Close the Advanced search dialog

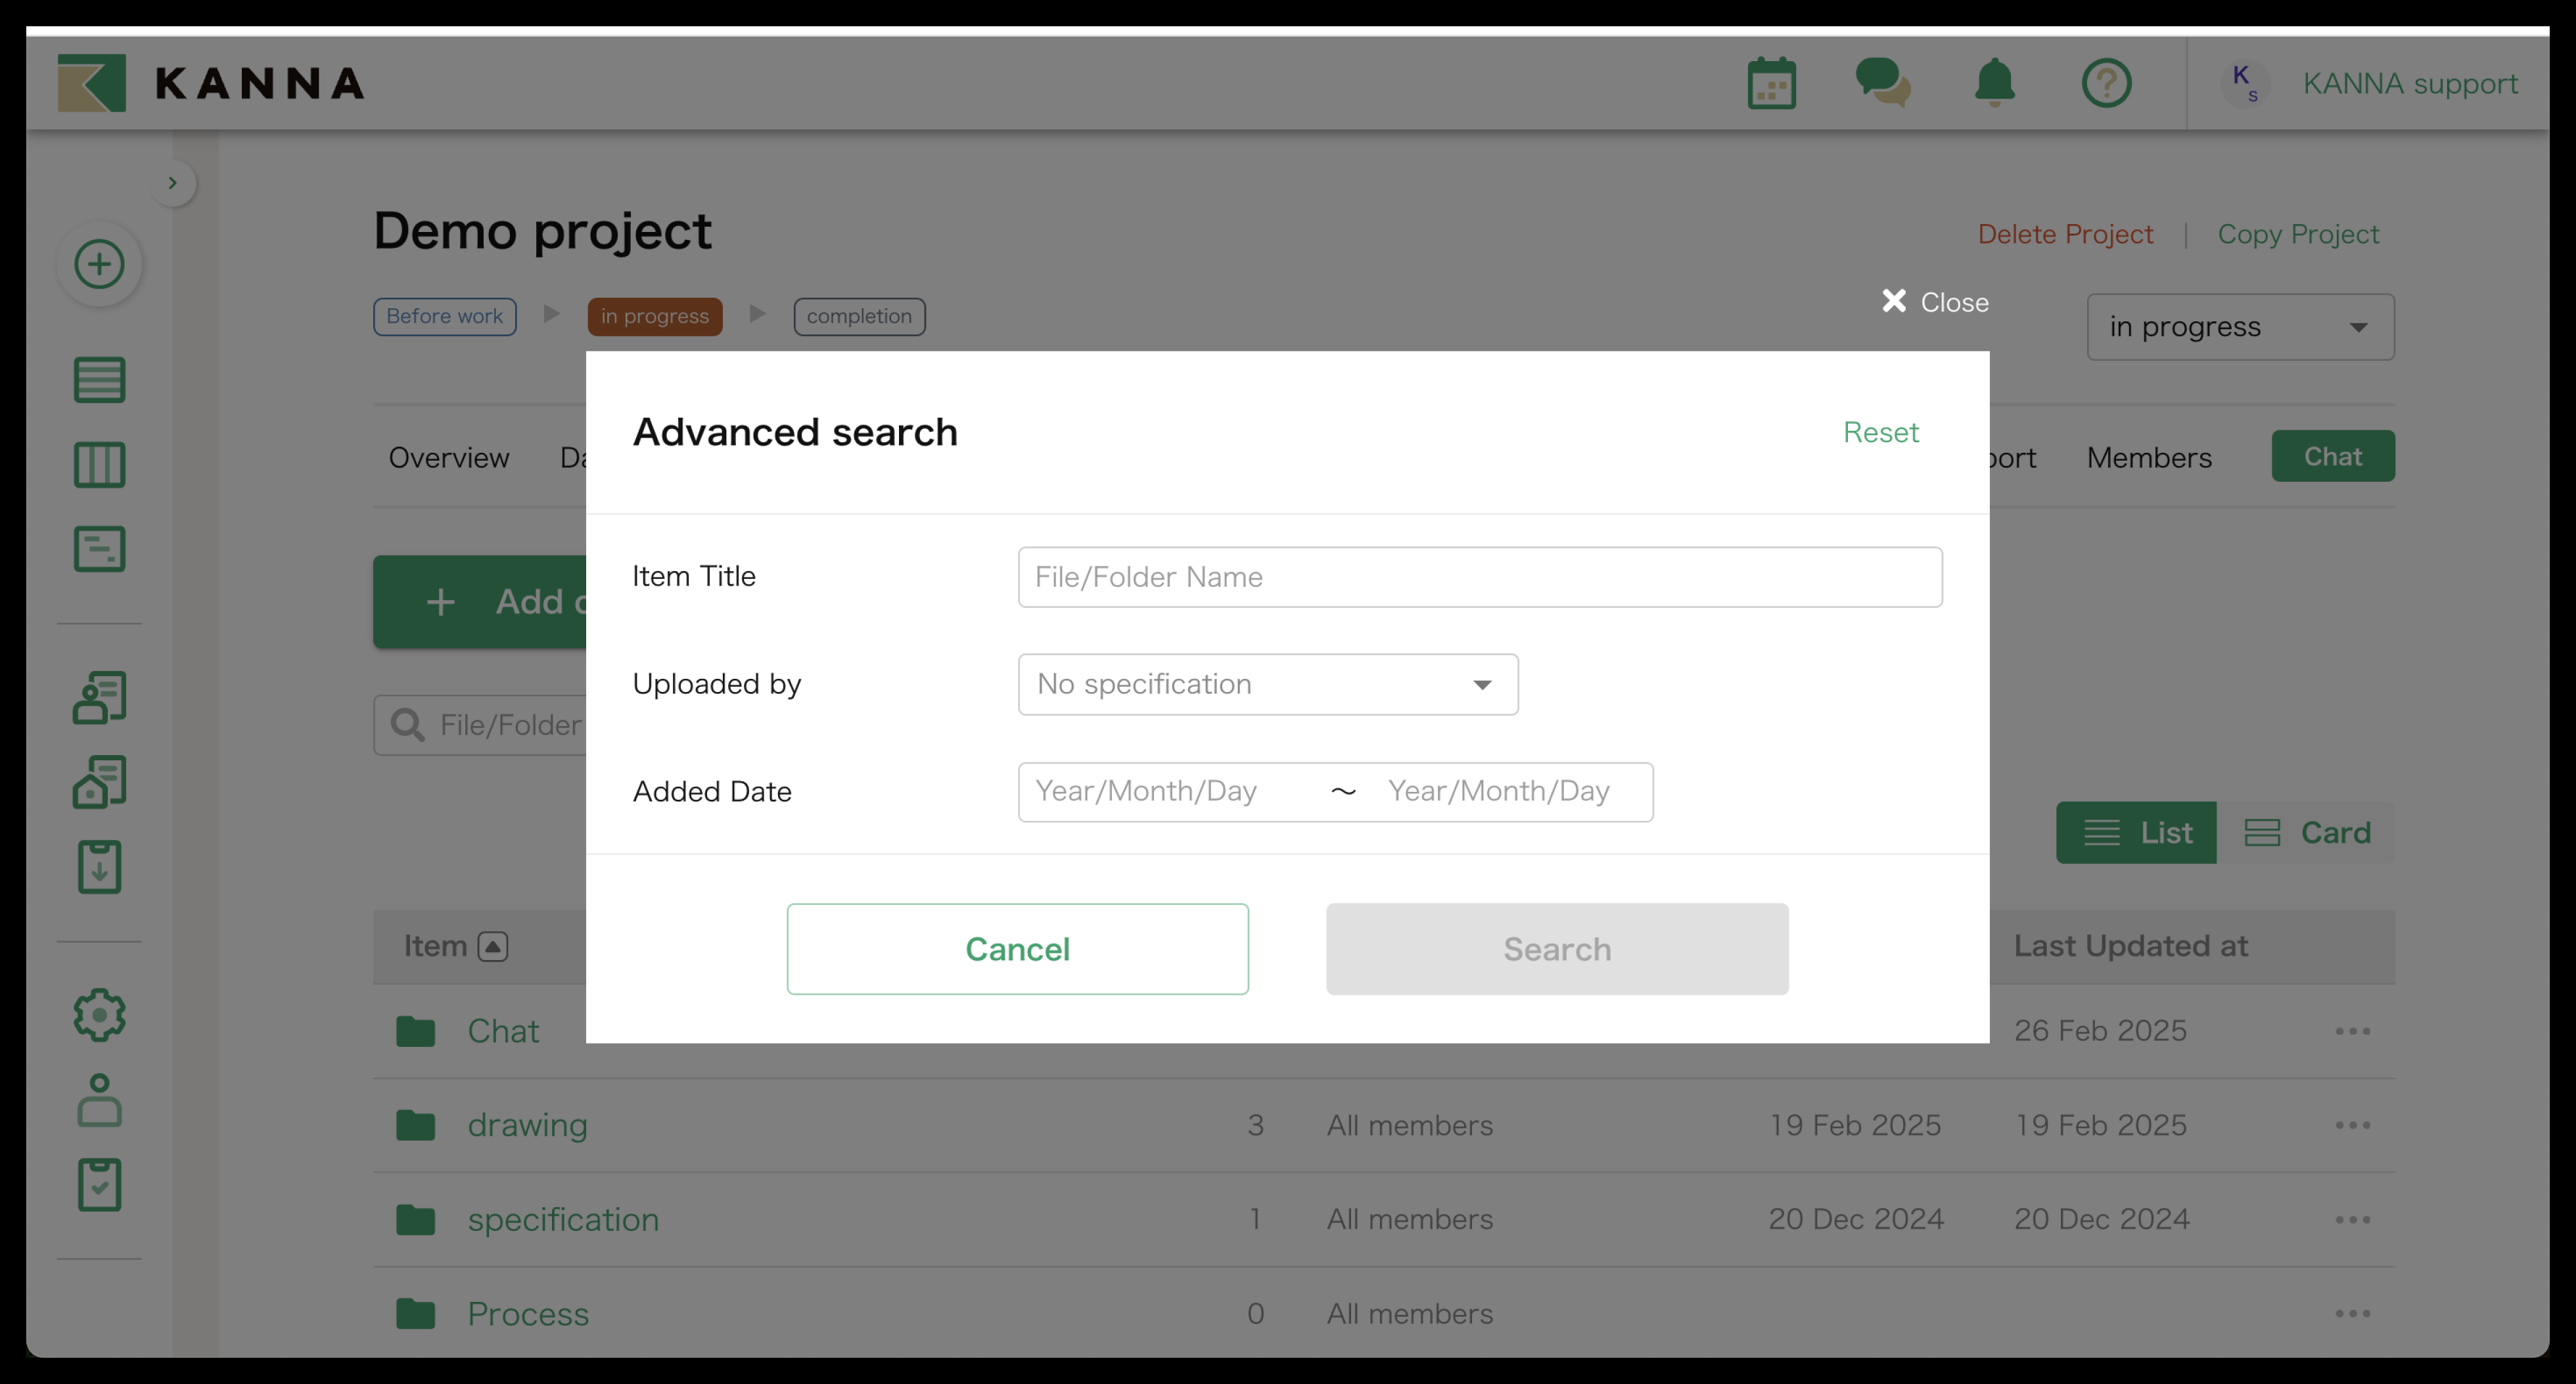1934,302
